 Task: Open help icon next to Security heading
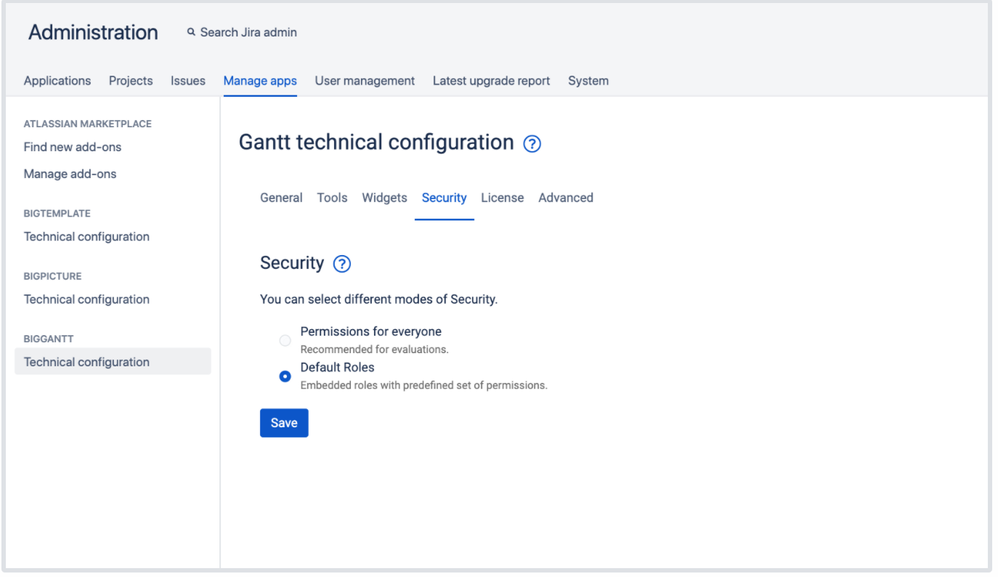click(342, 263)
